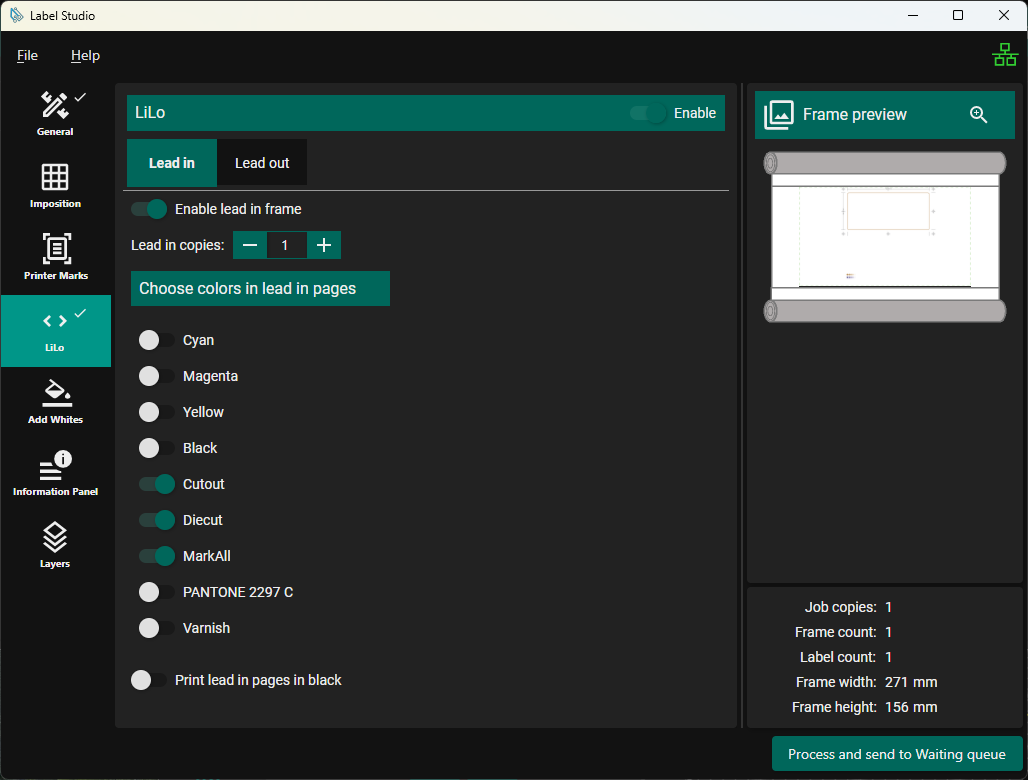The height and width of the screenshot is (780, 1028).
Task: Decrease lead in copies with minus button
Action: [250, 246]
